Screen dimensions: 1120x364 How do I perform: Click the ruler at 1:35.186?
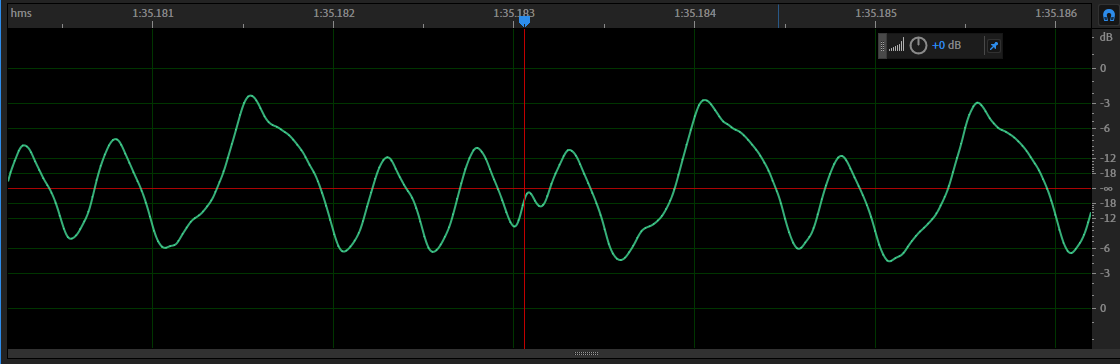point(1056,13)
